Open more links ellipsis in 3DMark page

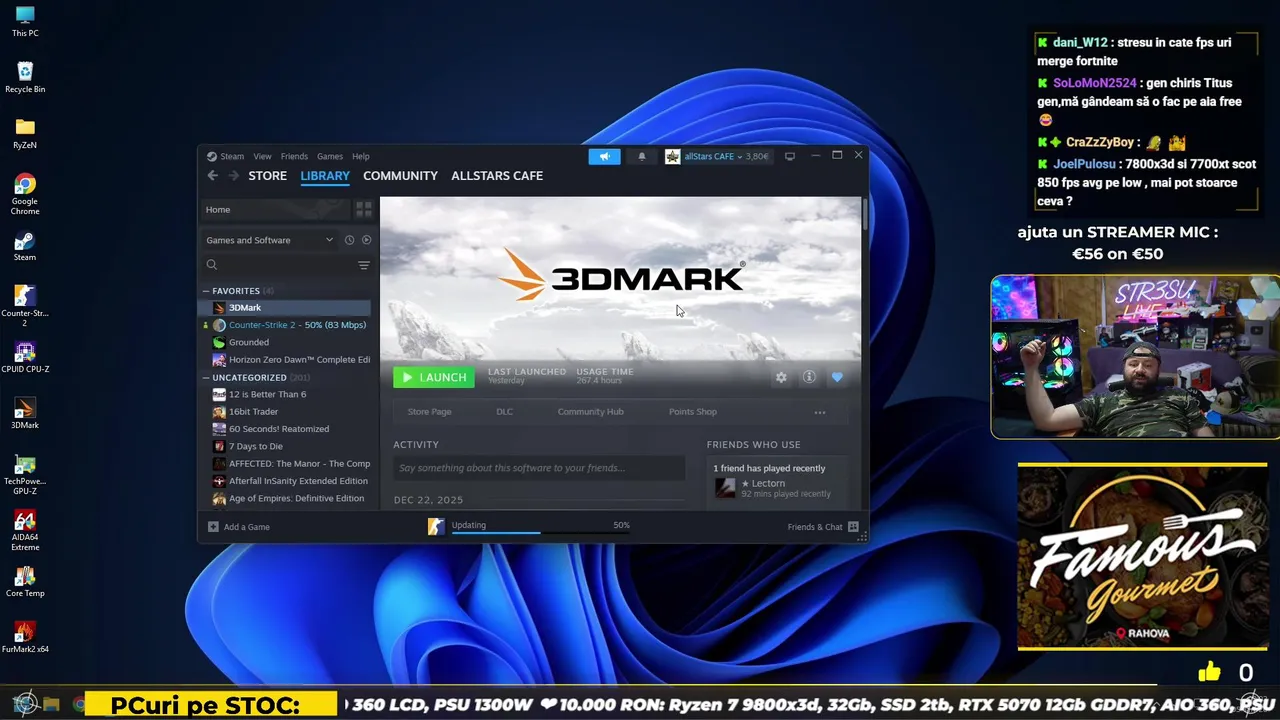click(820, 412)
